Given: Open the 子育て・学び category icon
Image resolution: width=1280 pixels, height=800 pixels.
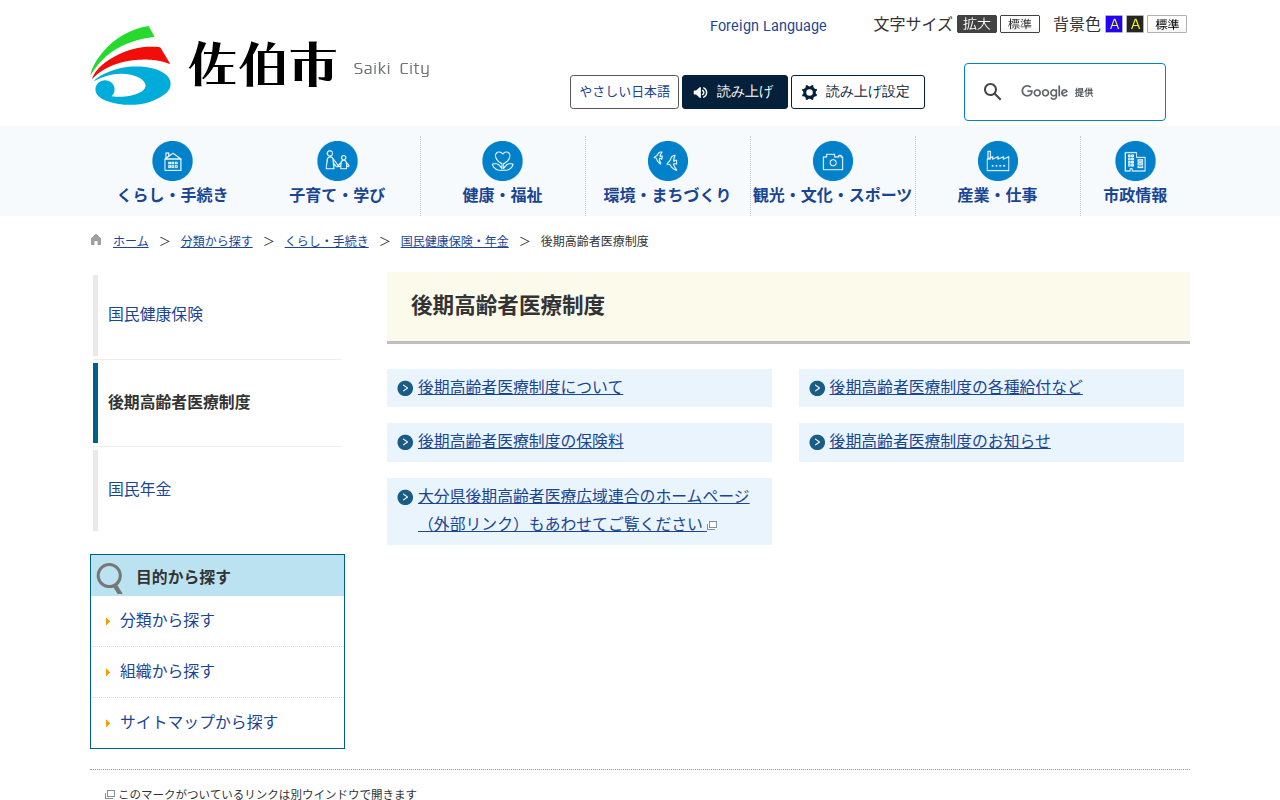Looking at the screenshot, I should click(x=337, y=161).
